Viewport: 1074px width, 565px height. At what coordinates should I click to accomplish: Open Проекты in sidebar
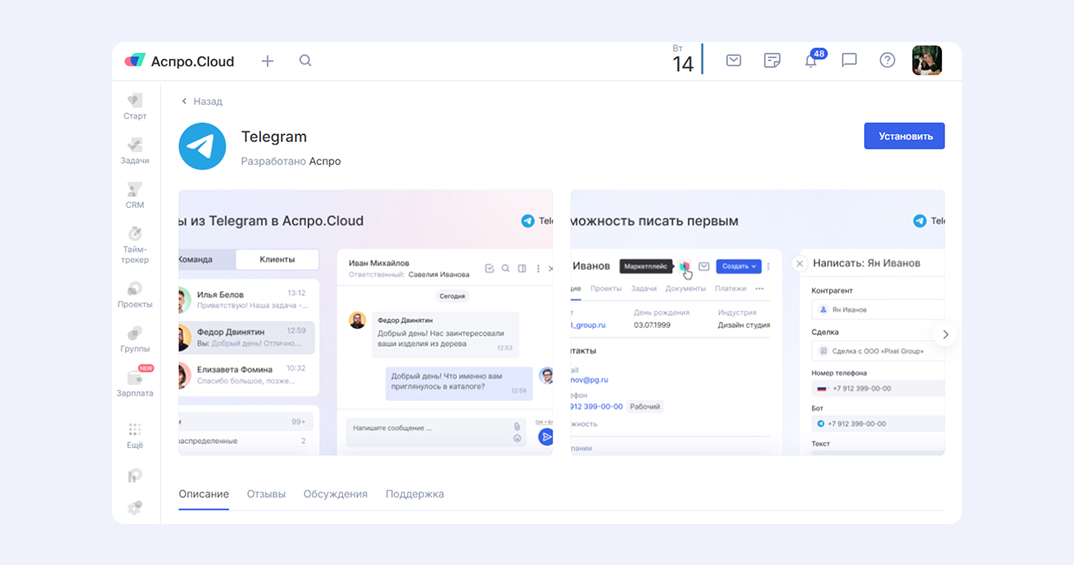tap(135, 295)
